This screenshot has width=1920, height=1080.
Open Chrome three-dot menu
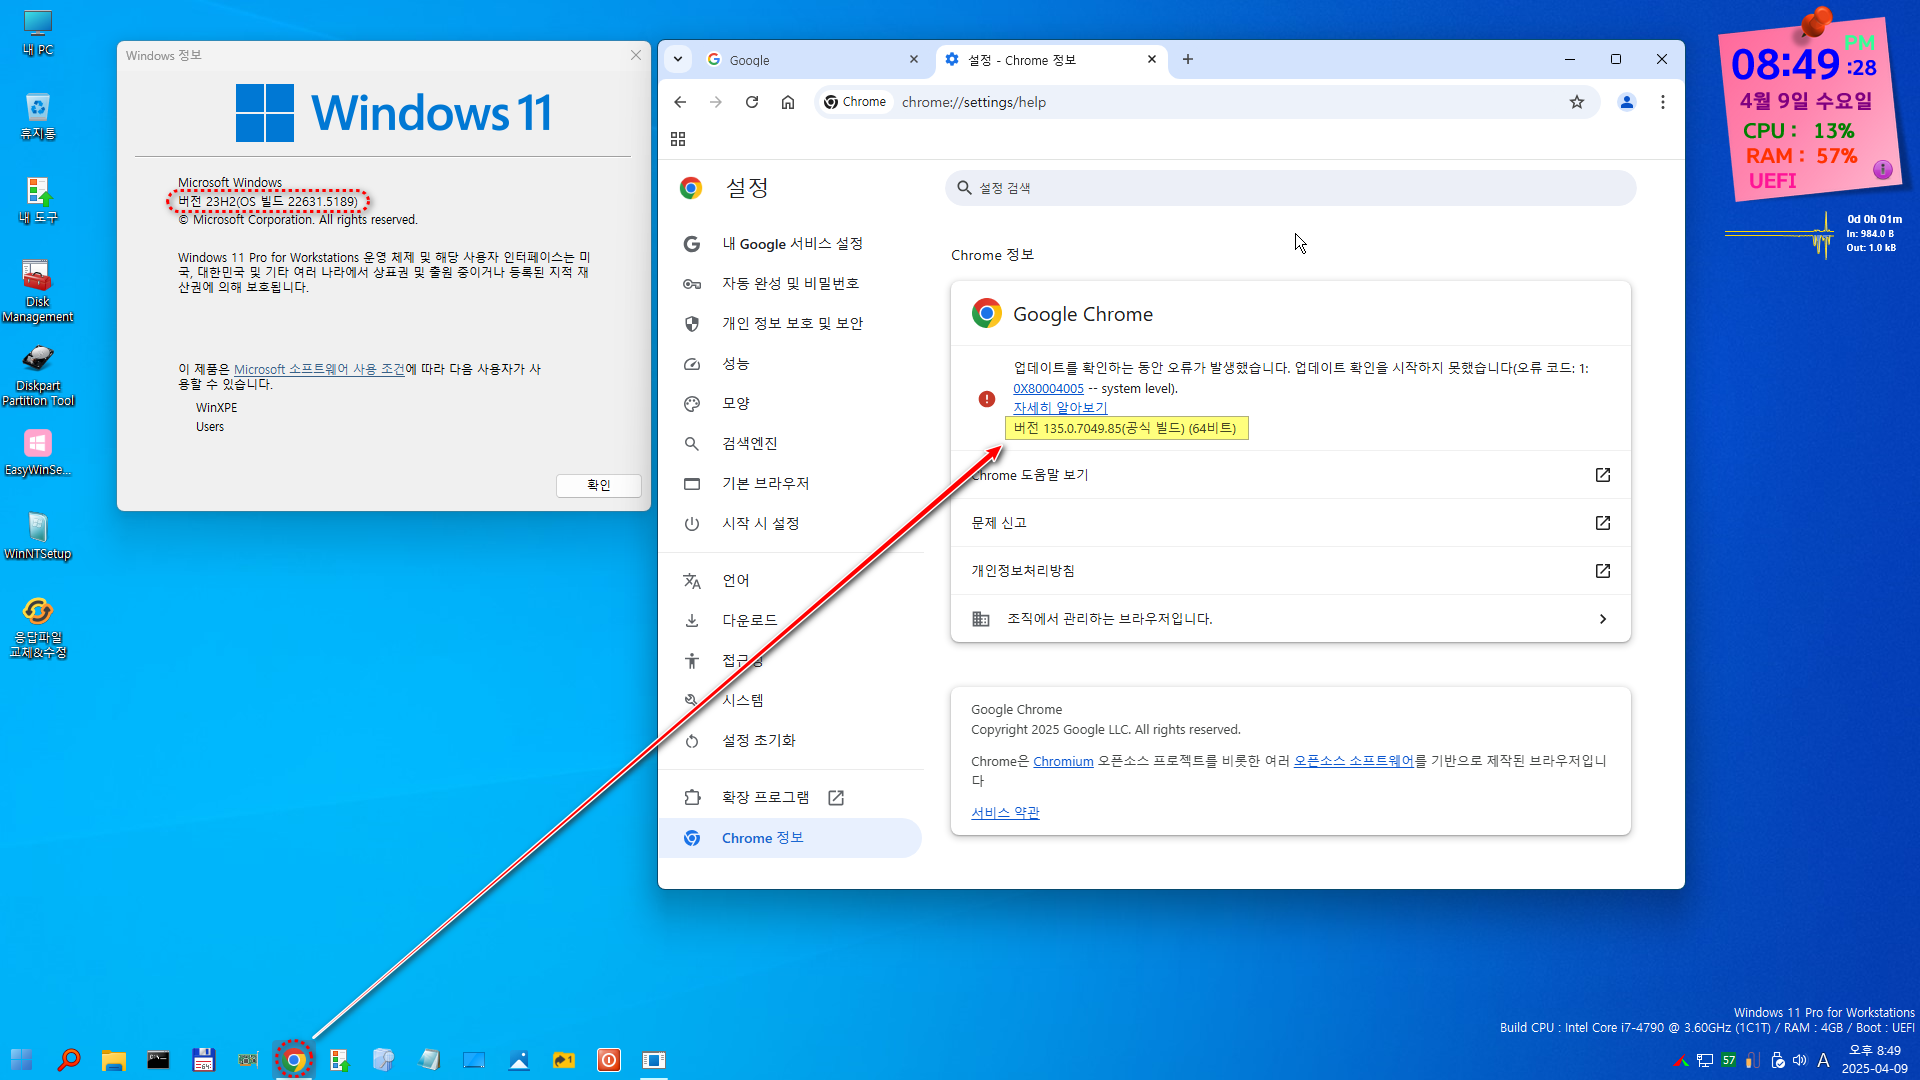tap(1663, 102)
